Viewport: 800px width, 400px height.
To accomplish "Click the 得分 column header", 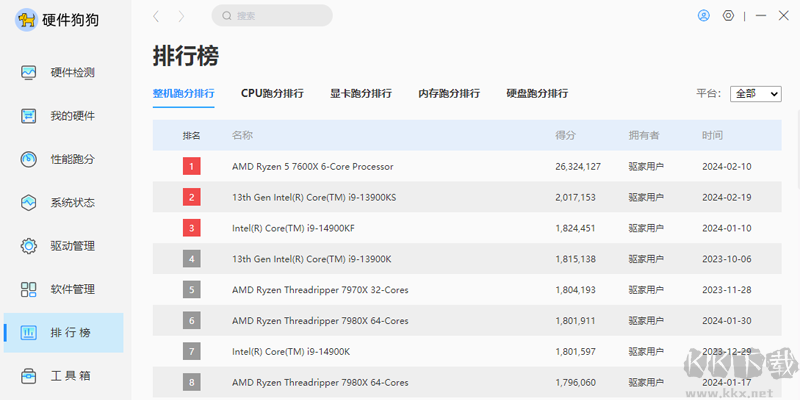I will (565, 136).
